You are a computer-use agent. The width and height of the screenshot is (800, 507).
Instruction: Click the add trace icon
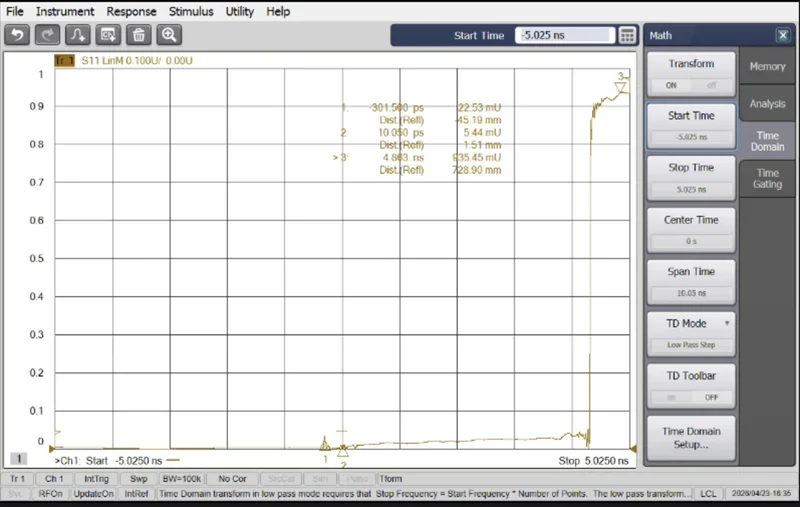(x=78, y=35)
